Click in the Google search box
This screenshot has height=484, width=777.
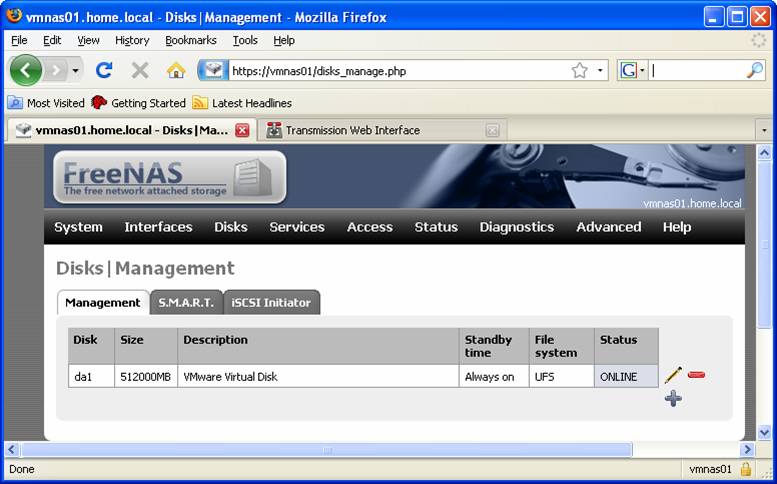pyautogui.click(x=696, y=71)
